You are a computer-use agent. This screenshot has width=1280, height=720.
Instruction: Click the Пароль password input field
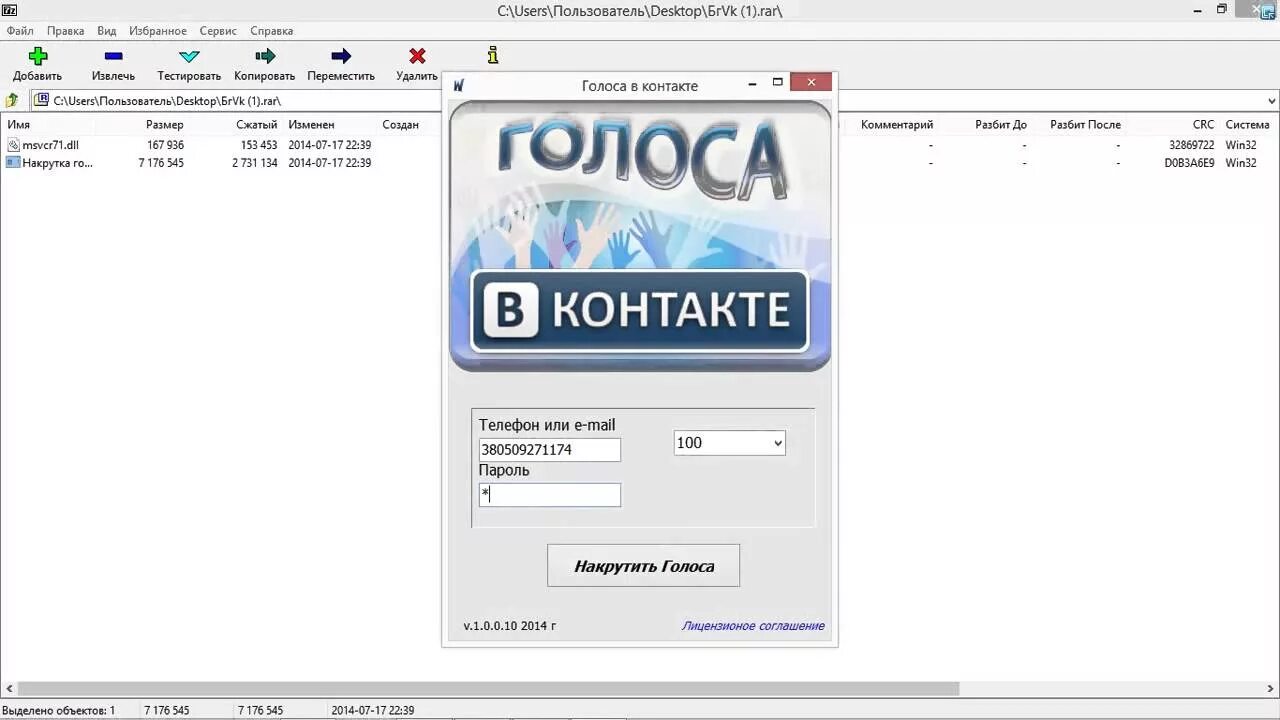(549, 494)
